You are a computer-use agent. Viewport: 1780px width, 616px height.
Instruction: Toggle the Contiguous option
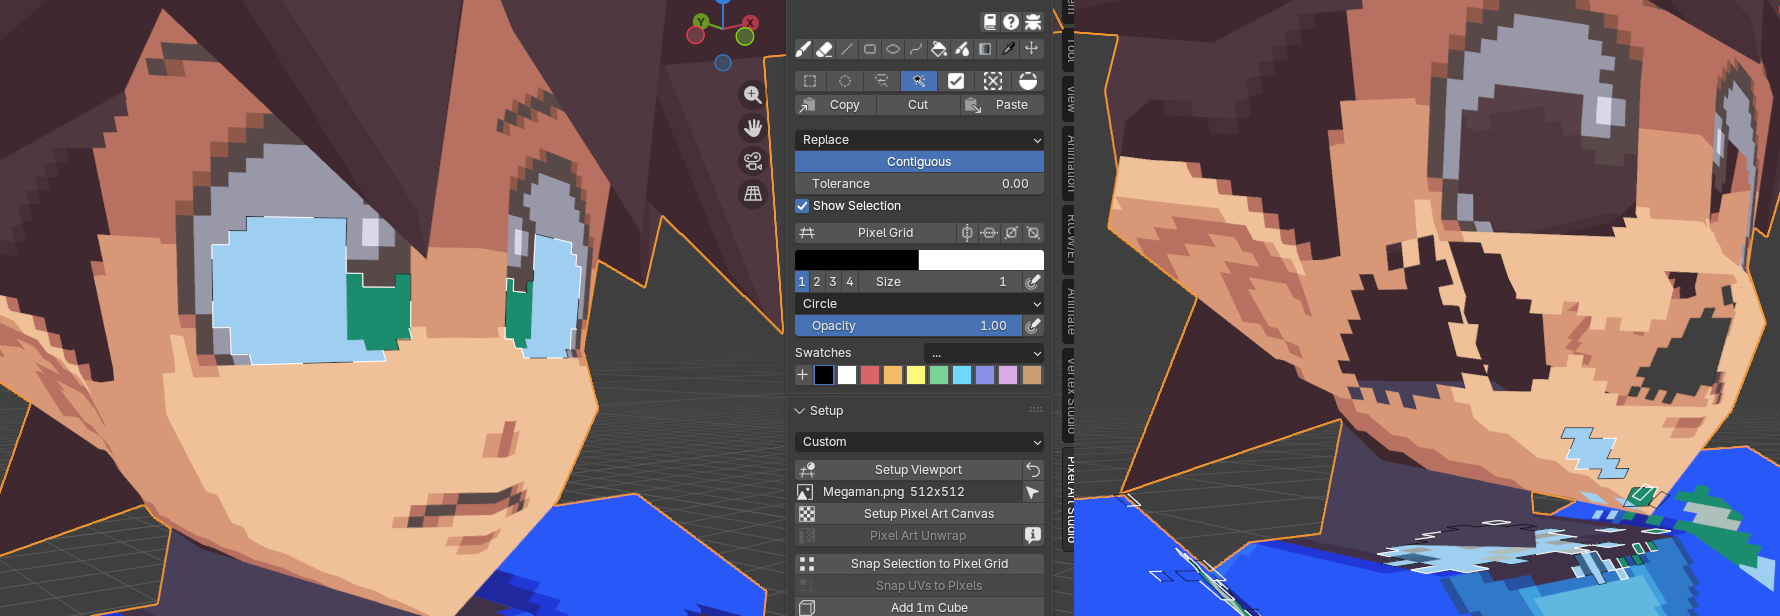tap(919, 162)
